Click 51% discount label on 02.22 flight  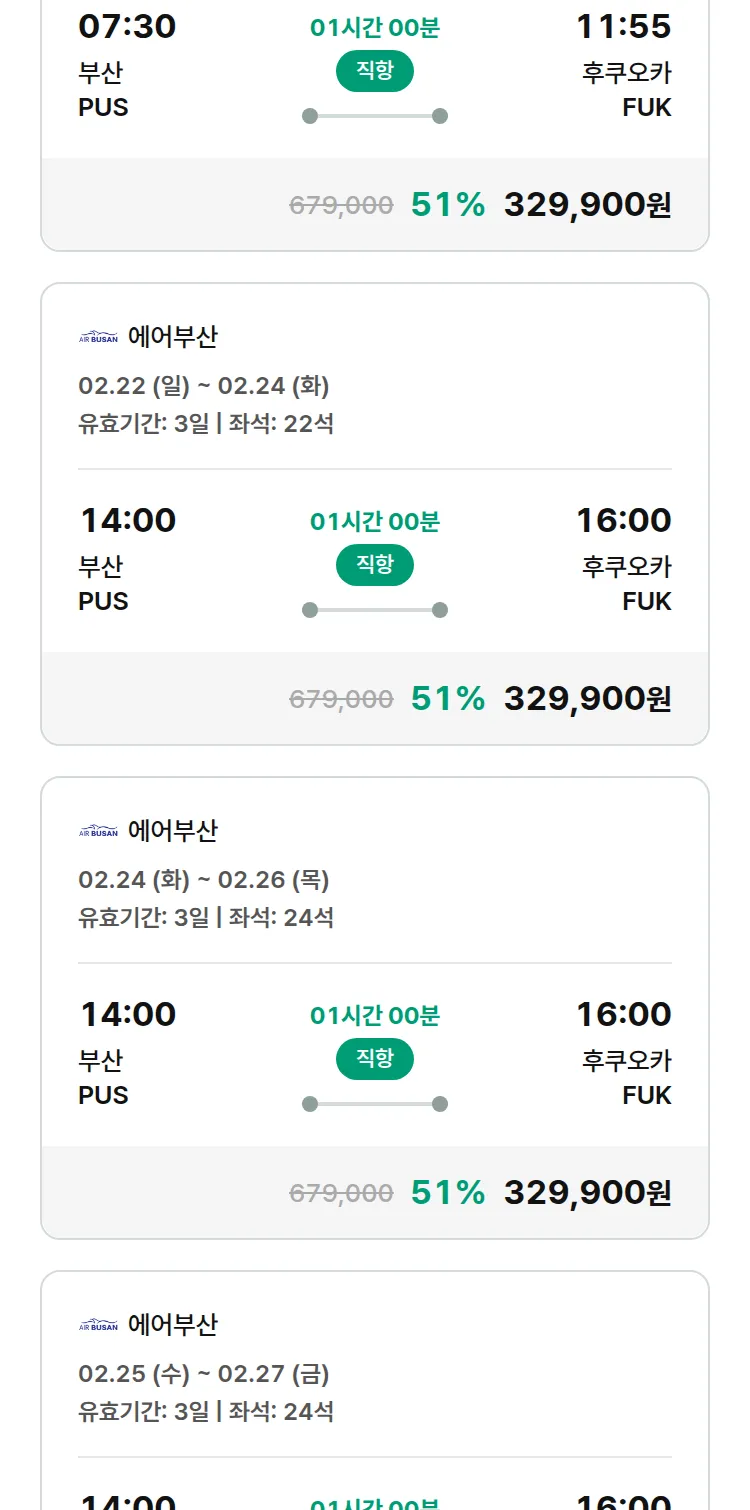(x=447, y=699)
